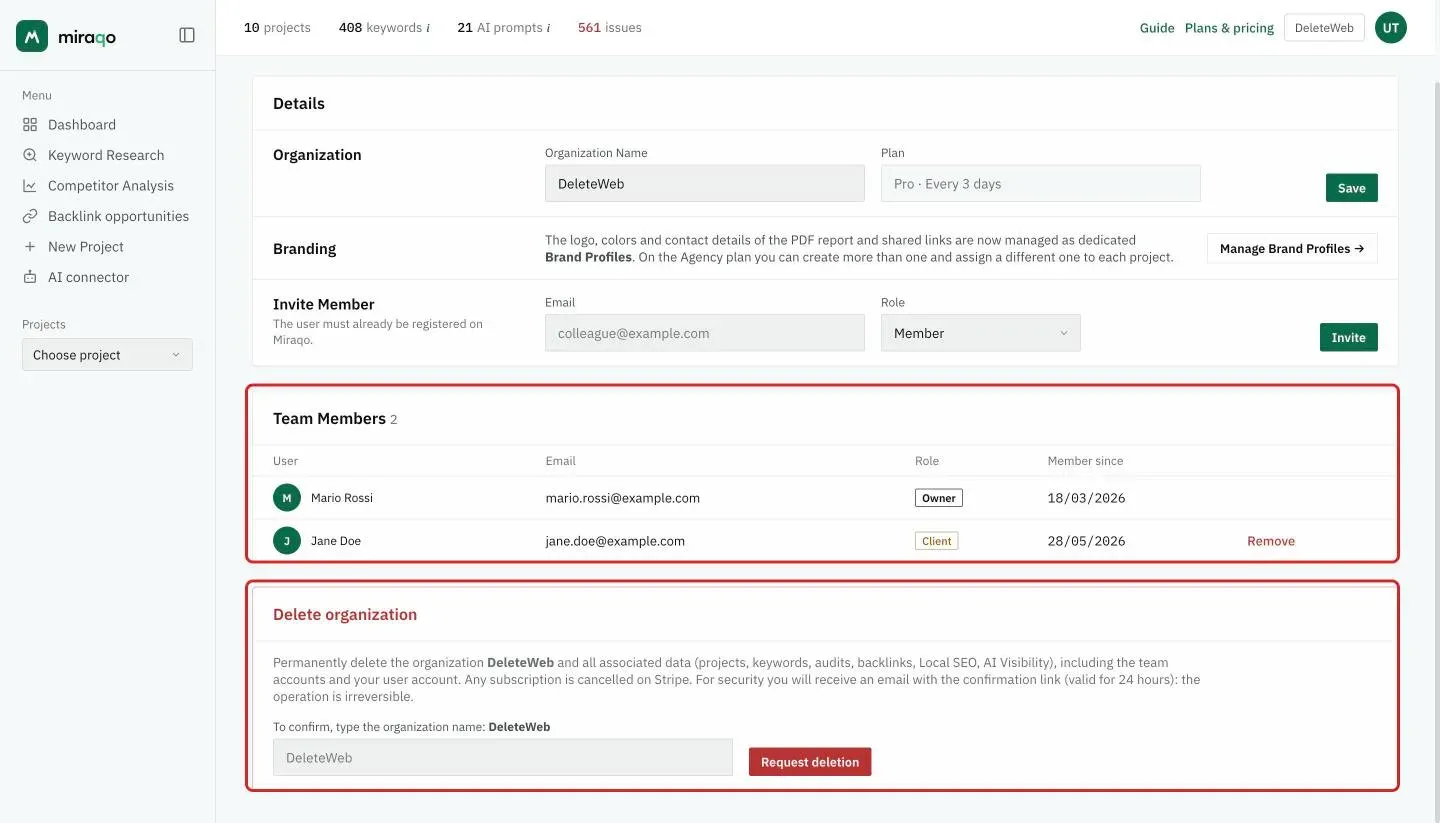Click Jane Doe's avatar circle
1440x823 pixels.
click(x=287, y=541)
